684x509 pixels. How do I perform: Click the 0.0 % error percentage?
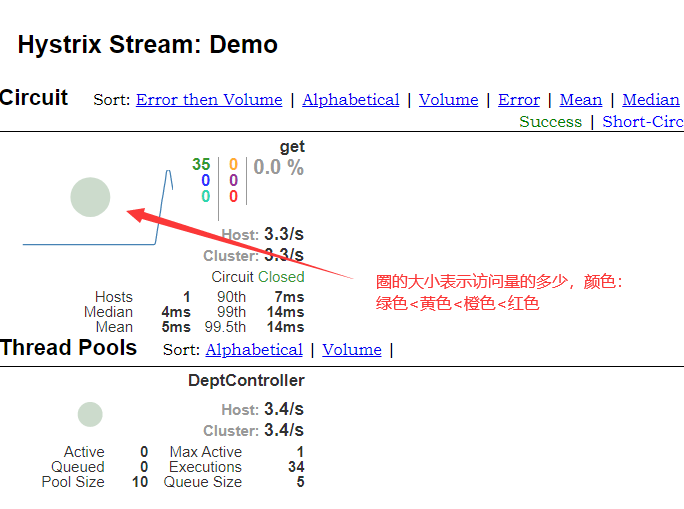point(278,167)
